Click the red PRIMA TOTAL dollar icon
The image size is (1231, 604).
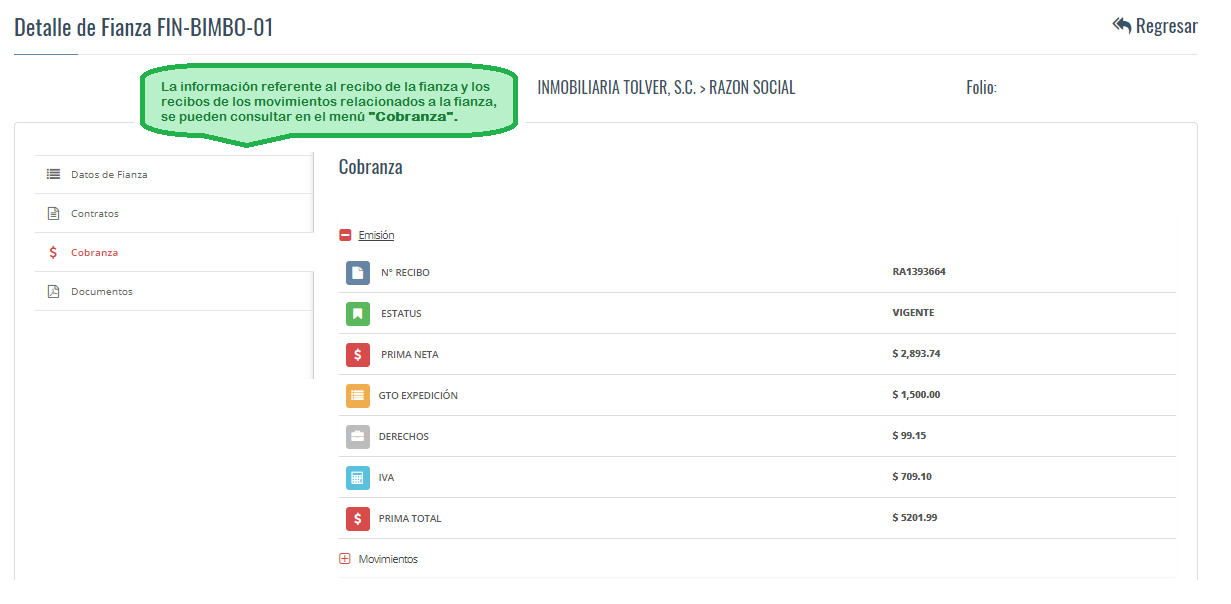[x=358, y=518]
